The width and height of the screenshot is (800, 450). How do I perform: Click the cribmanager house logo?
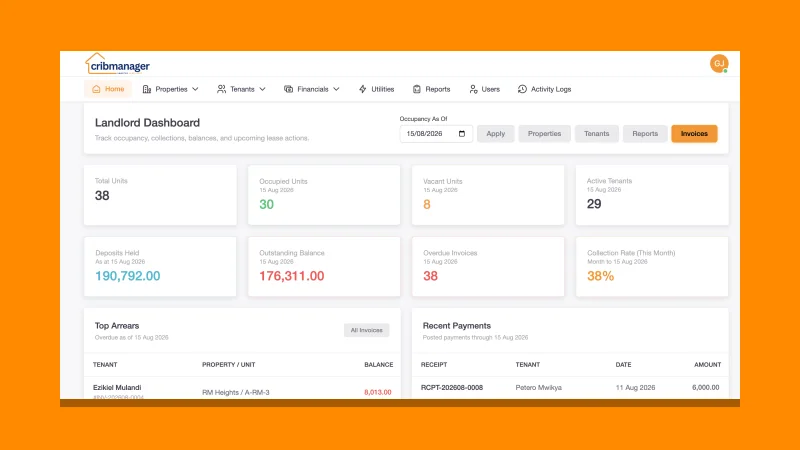point(117,64)
